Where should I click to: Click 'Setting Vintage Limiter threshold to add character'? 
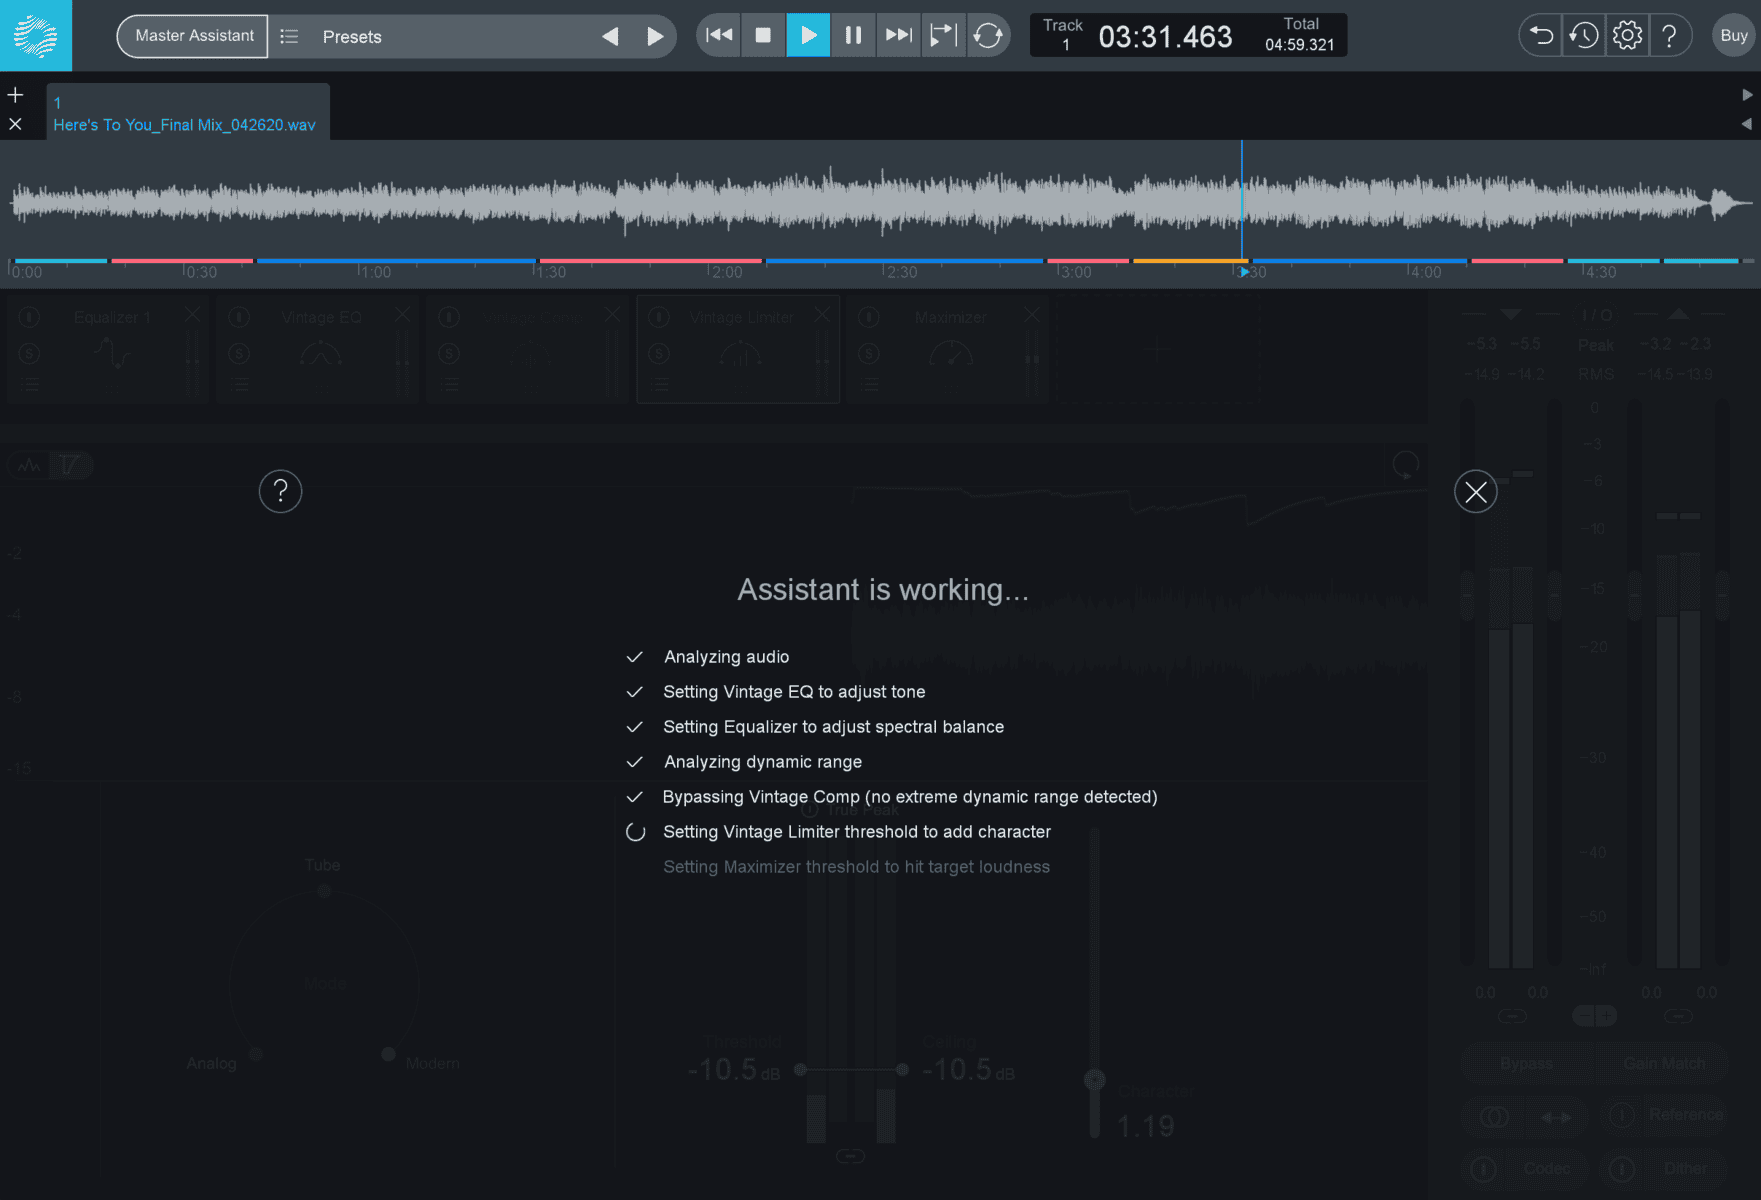[x=857, y=832]
